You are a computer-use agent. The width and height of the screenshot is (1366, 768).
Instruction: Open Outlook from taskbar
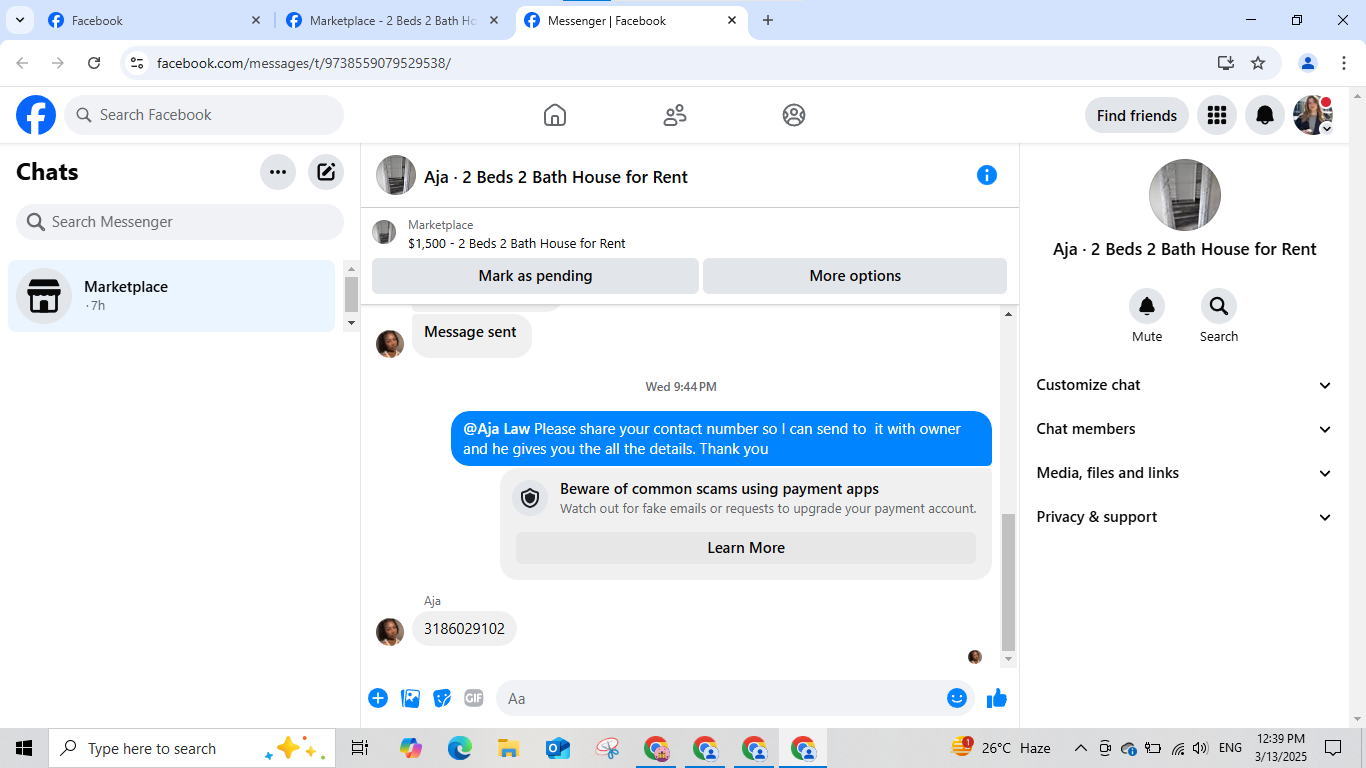tap(558, 748)
